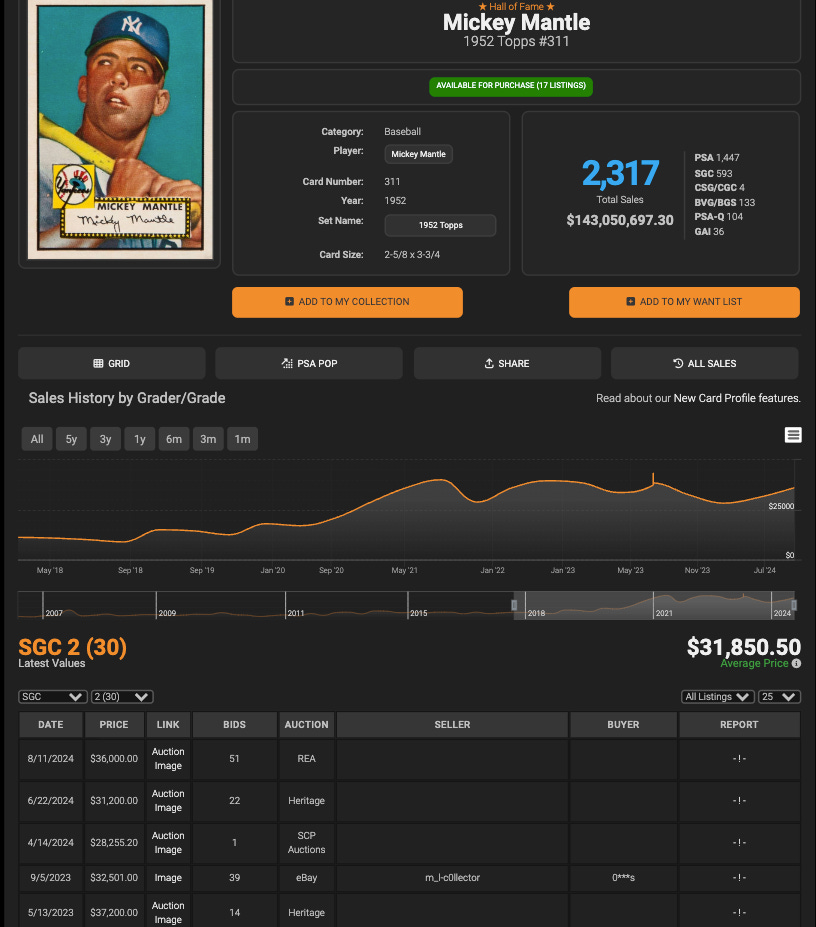Image resolution: width=816 pixels, height=927 pixels.
Task: Sort table by BIDS column header
Action: pyautogui.click(x=234, y=725)
